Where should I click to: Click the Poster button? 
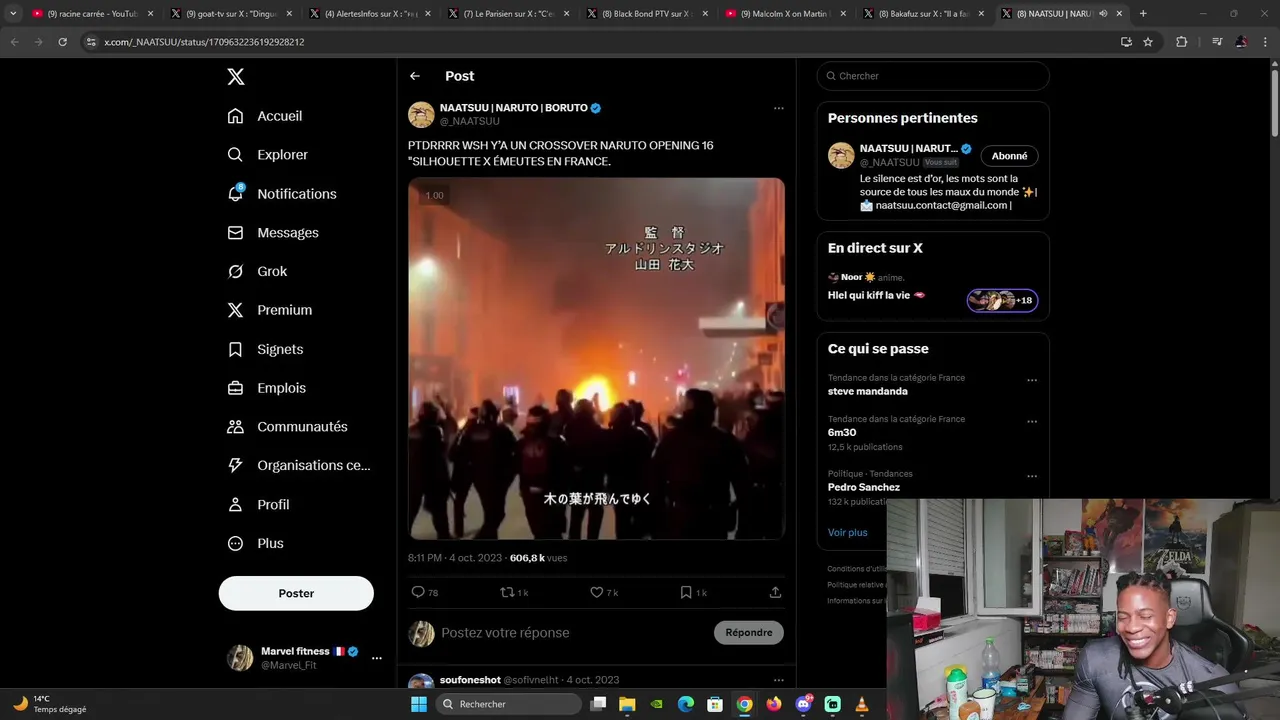point(296,593)
